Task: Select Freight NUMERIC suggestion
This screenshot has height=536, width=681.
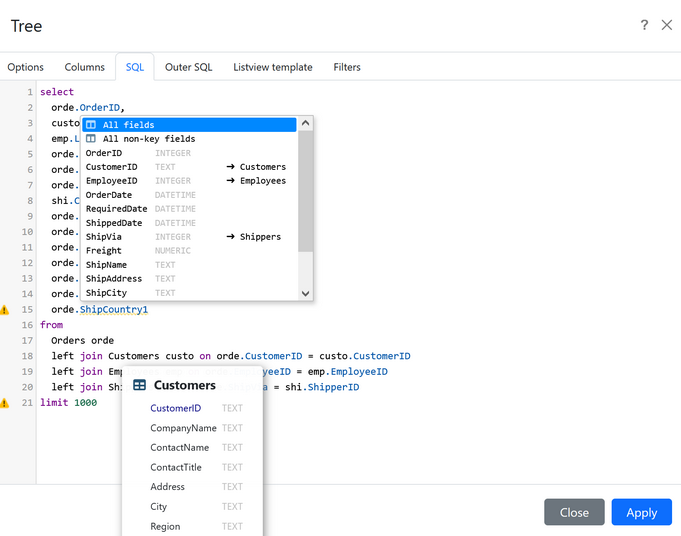Action: click(x=189, y=251)
